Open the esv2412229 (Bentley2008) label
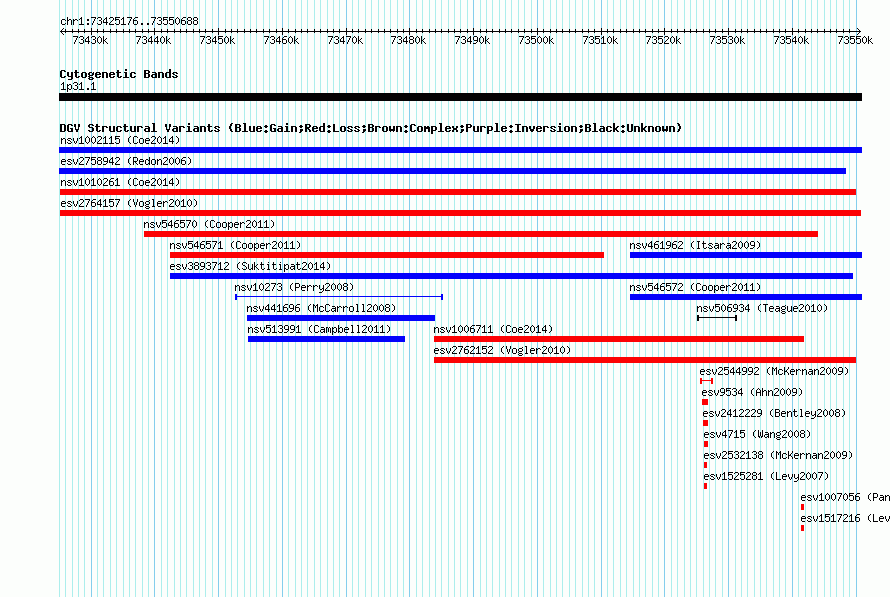Viewport: 890px width, 597px height. (774, 413)
